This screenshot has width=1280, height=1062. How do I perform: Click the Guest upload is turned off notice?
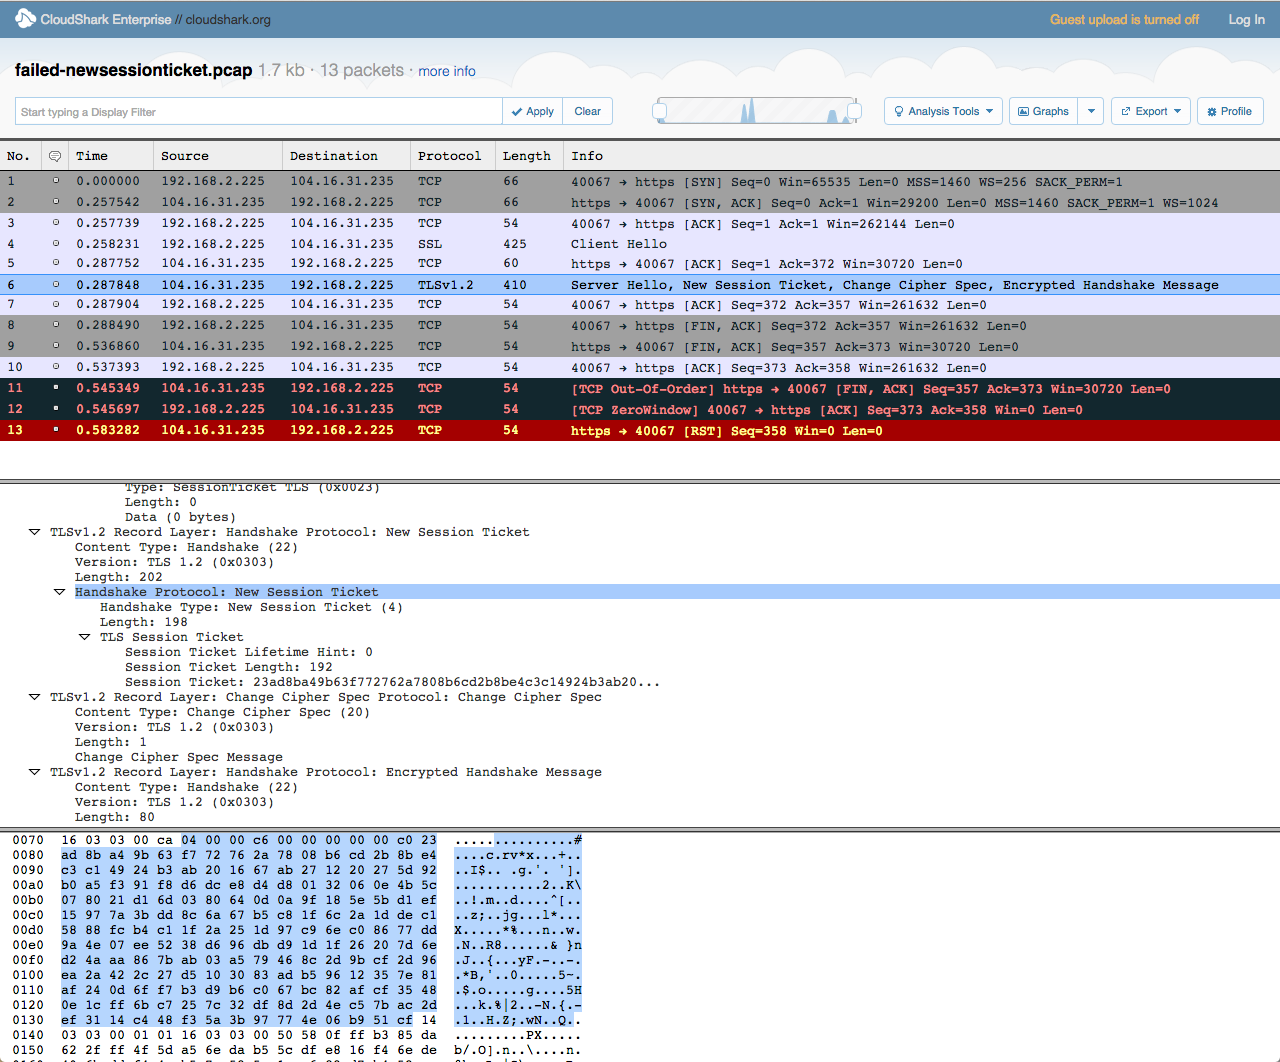click(1124, 19)
